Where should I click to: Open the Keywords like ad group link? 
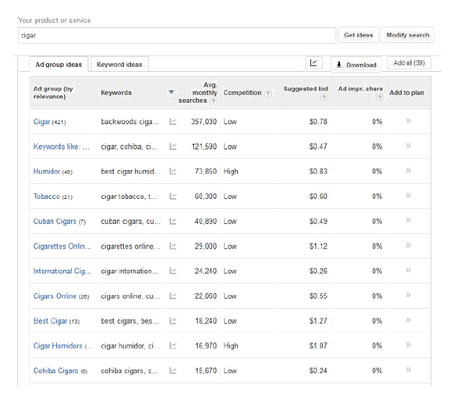(x=61, y=146)
